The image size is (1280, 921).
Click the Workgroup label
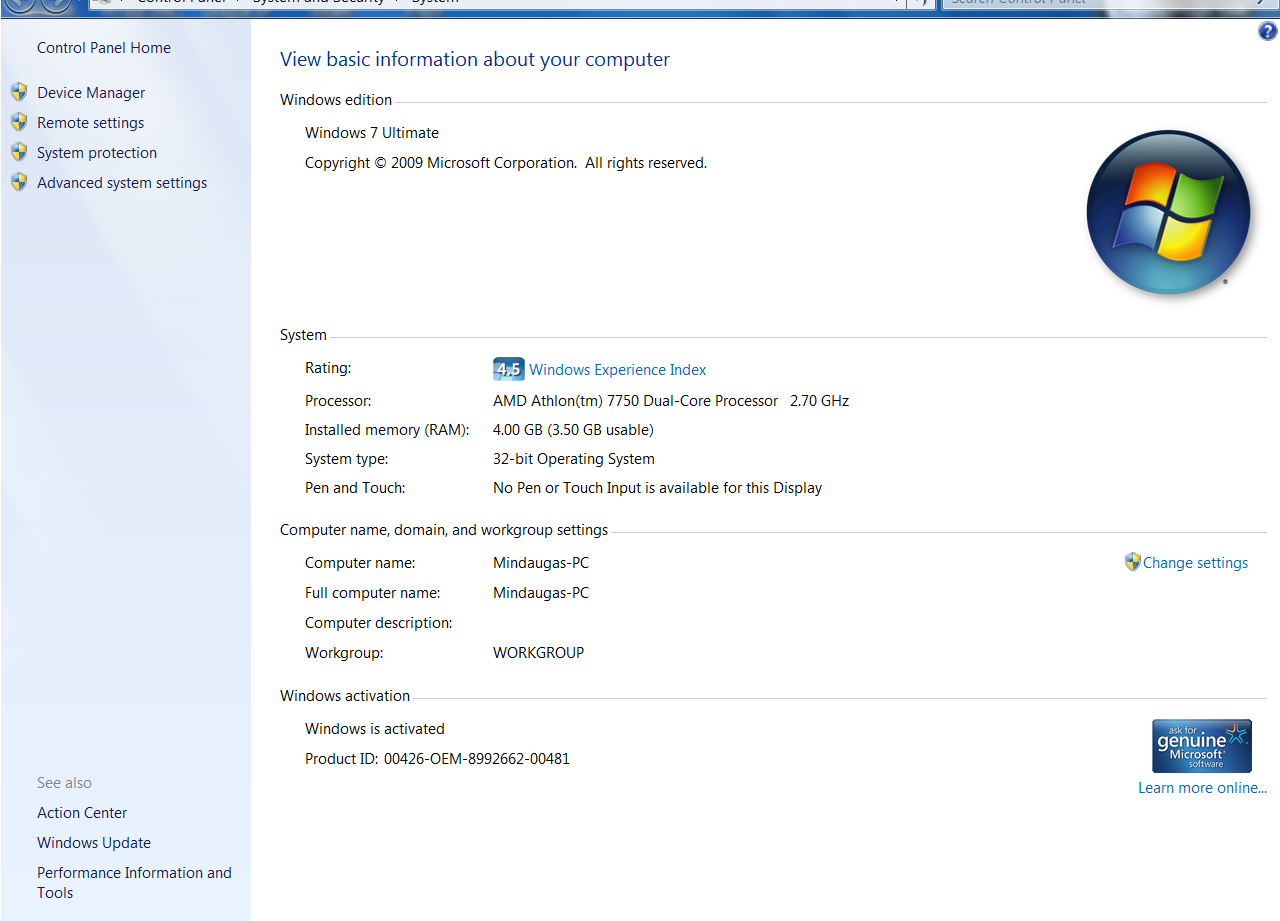coord(344,653)
